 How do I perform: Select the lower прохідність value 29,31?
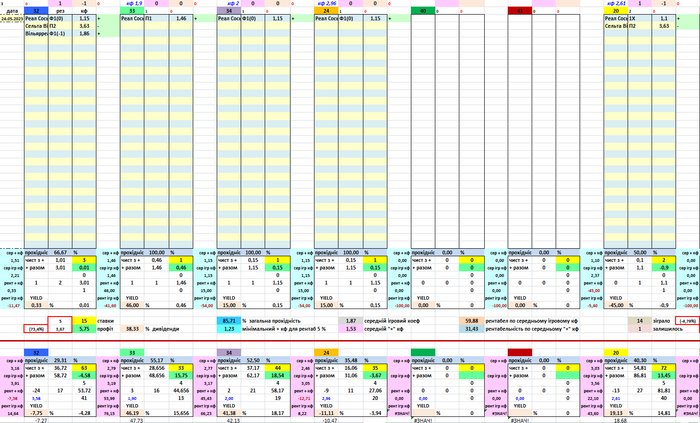(x=60, y=361)
